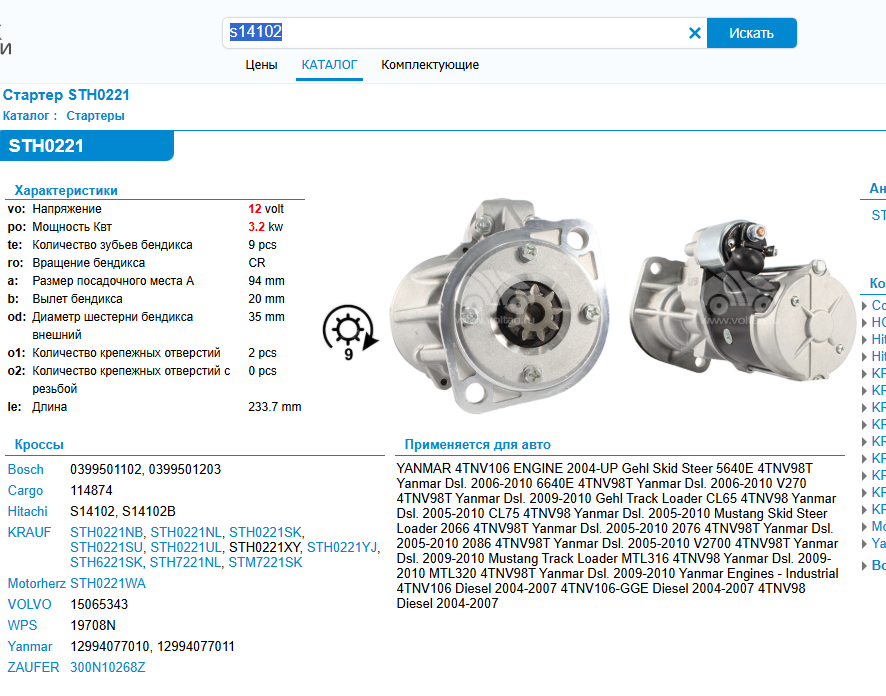This screenshot has width=886, height=696.
Task: Click the Cargo number 114874
Action: click(x=91, y=490)
